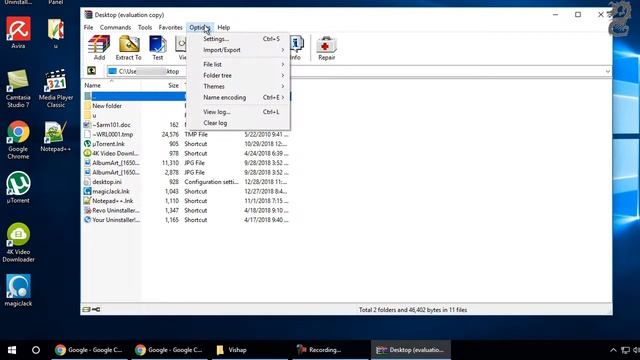Click the network icon in system tray

[x=625, y=350]
